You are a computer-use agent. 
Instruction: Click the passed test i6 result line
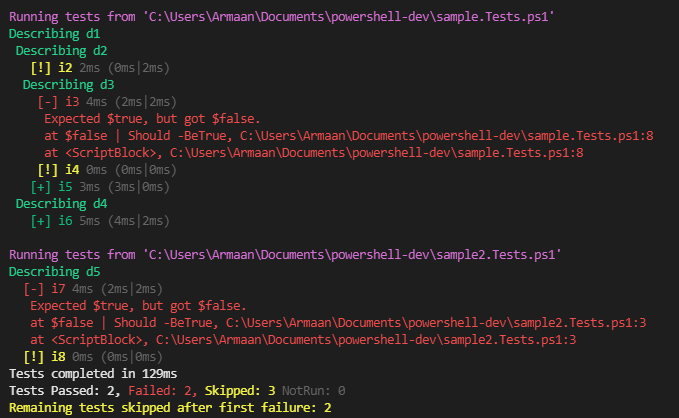(x=100, y=221)
